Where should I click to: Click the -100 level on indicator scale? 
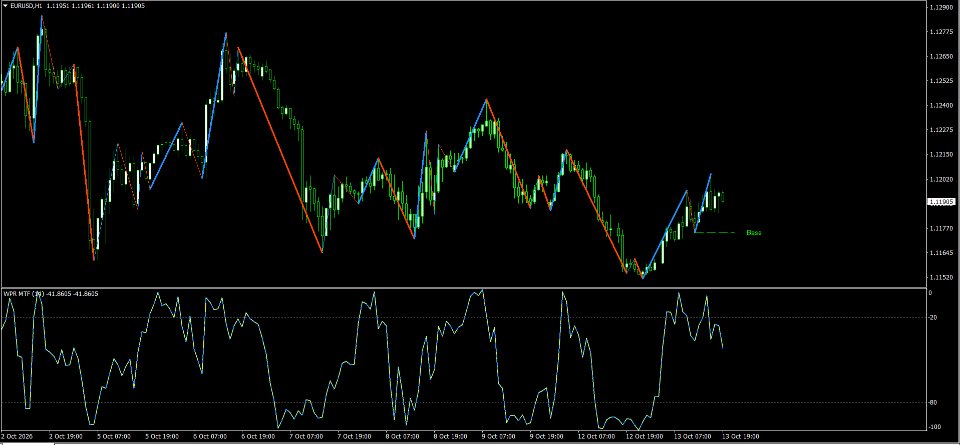934,427
